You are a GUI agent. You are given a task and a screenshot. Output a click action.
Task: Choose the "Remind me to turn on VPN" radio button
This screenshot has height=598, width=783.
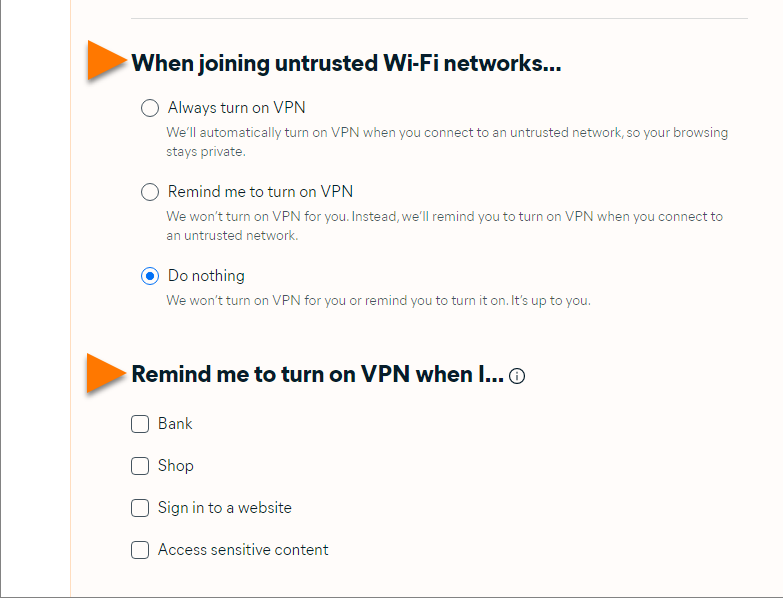point(150,192)
